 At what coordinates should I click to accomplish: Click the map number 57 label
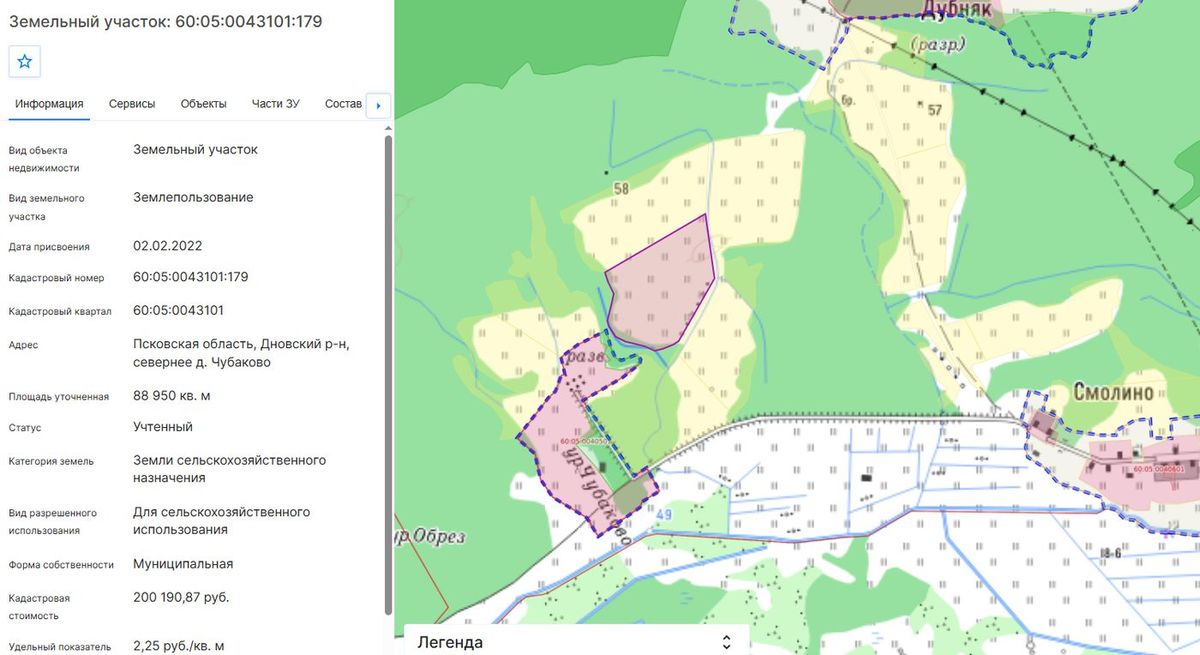(935, 109)
